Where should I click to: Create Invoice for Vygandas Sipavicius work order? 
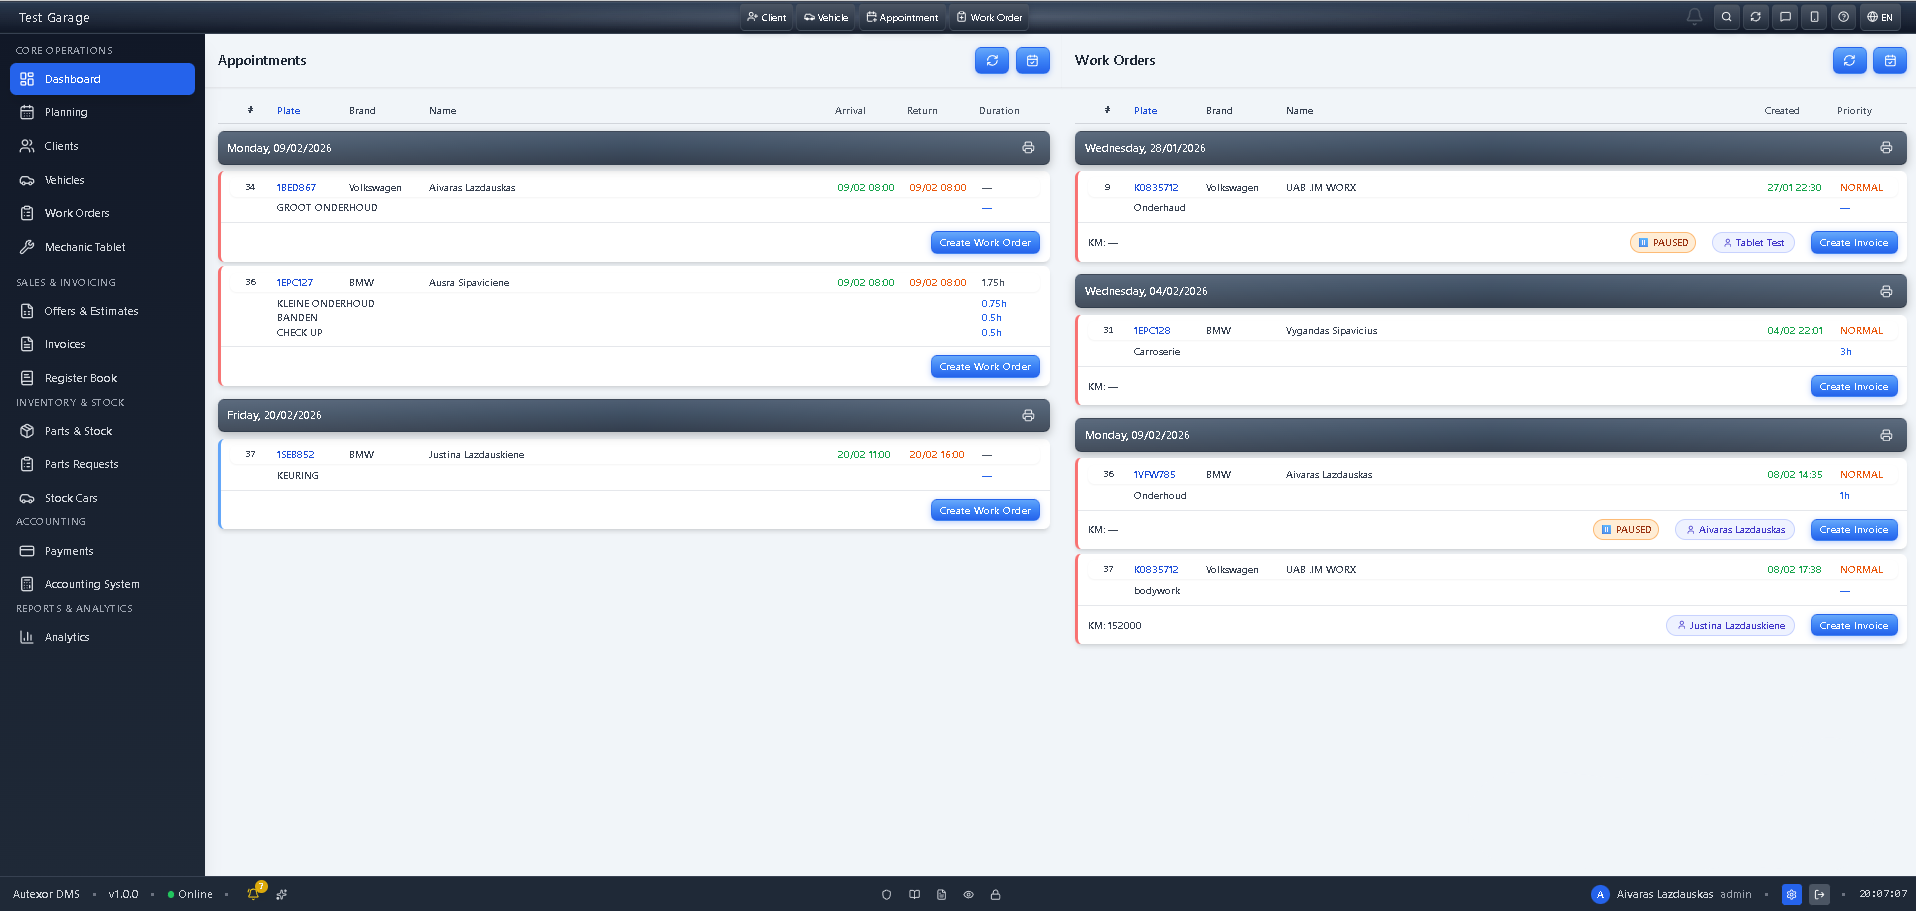coord(1853,387)
